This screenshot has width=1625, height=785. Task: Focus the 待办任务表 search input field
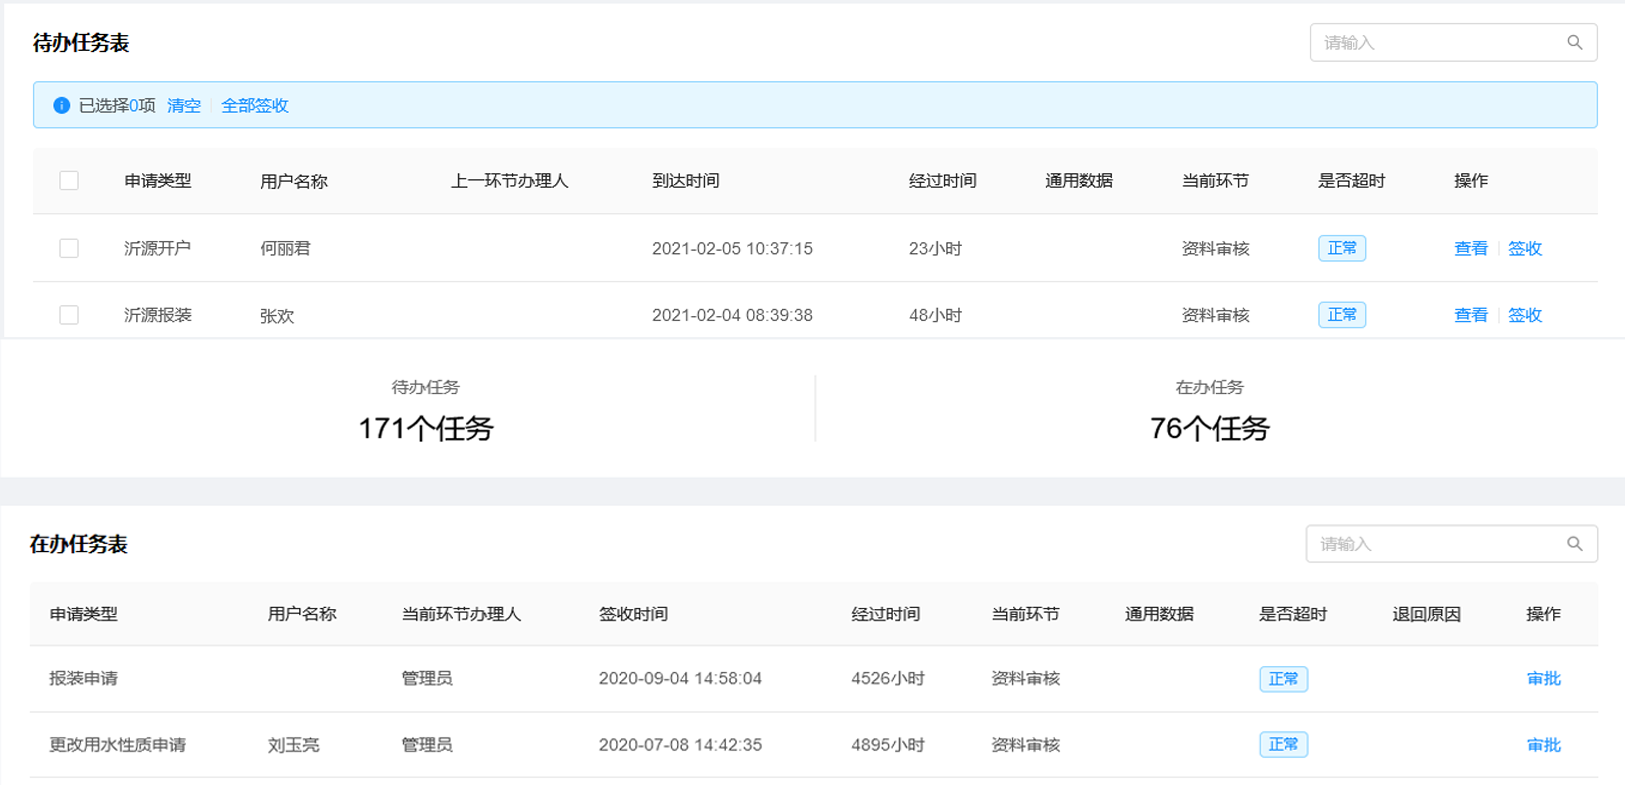point(1435,43)
